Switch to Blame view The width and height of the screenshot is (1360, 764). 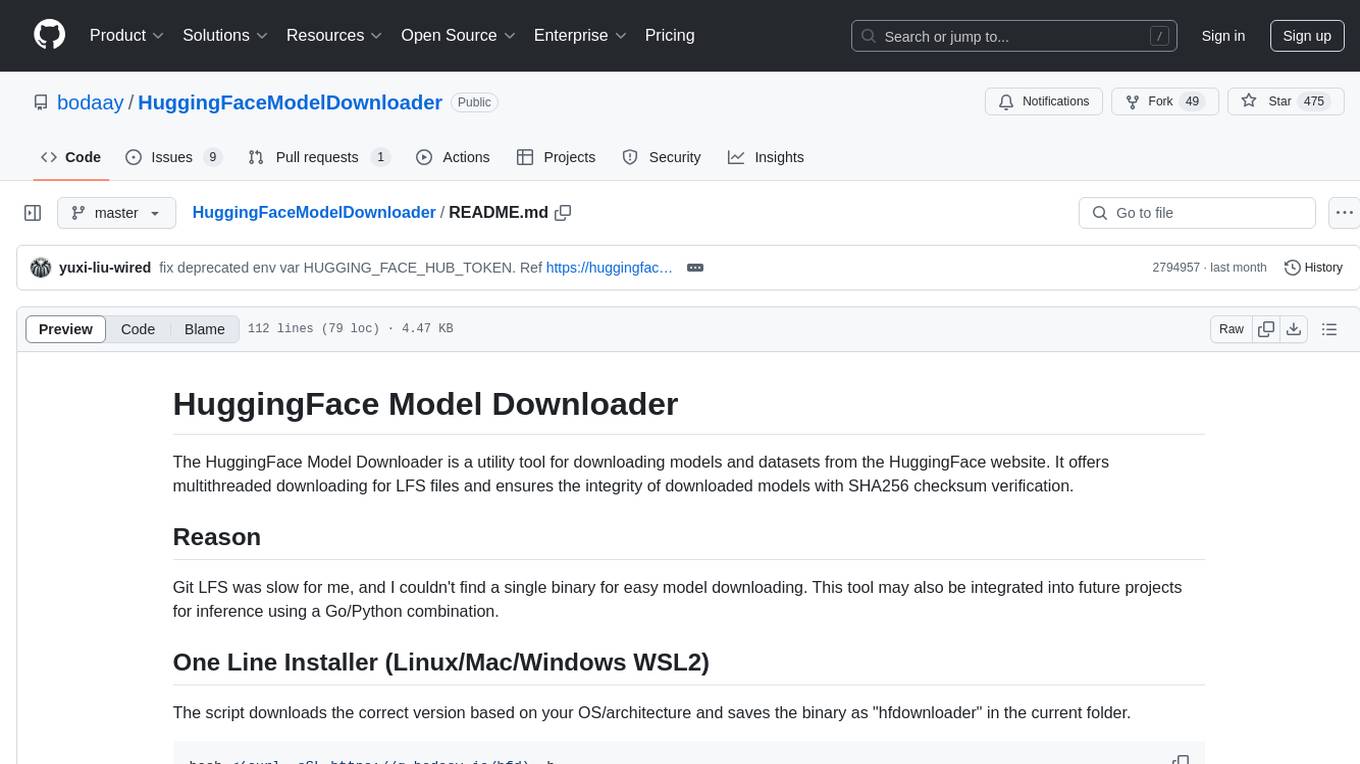coord(205,329)
